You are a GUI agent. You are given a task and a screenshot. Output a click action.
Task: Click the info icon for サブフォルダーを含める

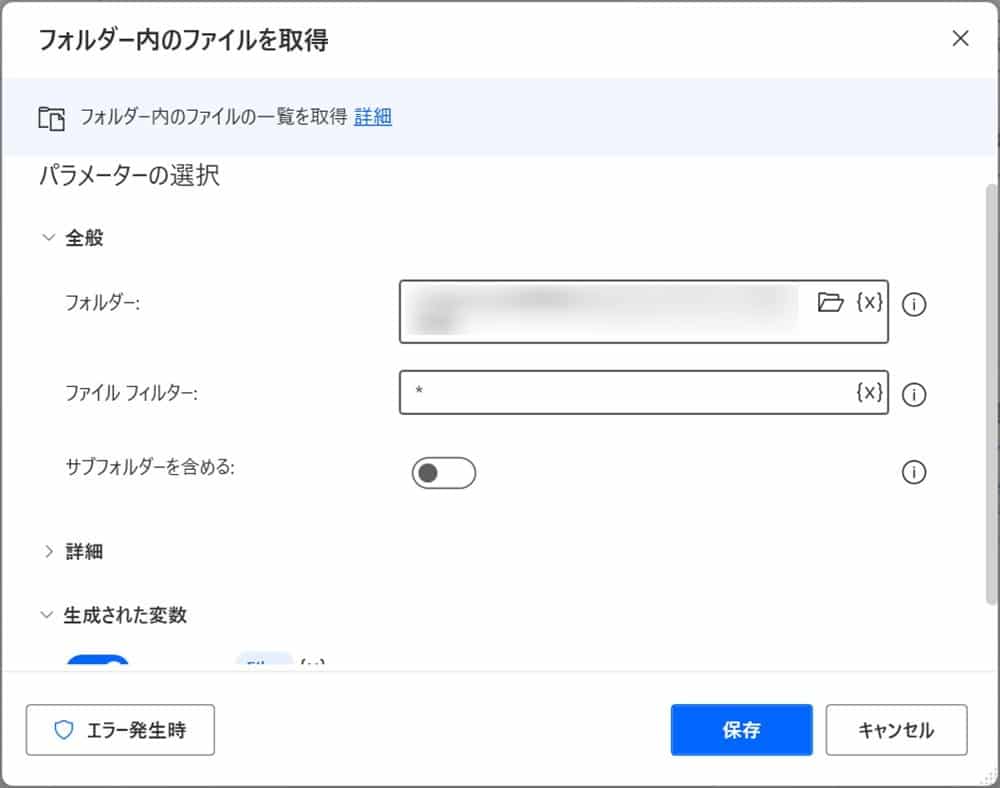pos(913,472)
